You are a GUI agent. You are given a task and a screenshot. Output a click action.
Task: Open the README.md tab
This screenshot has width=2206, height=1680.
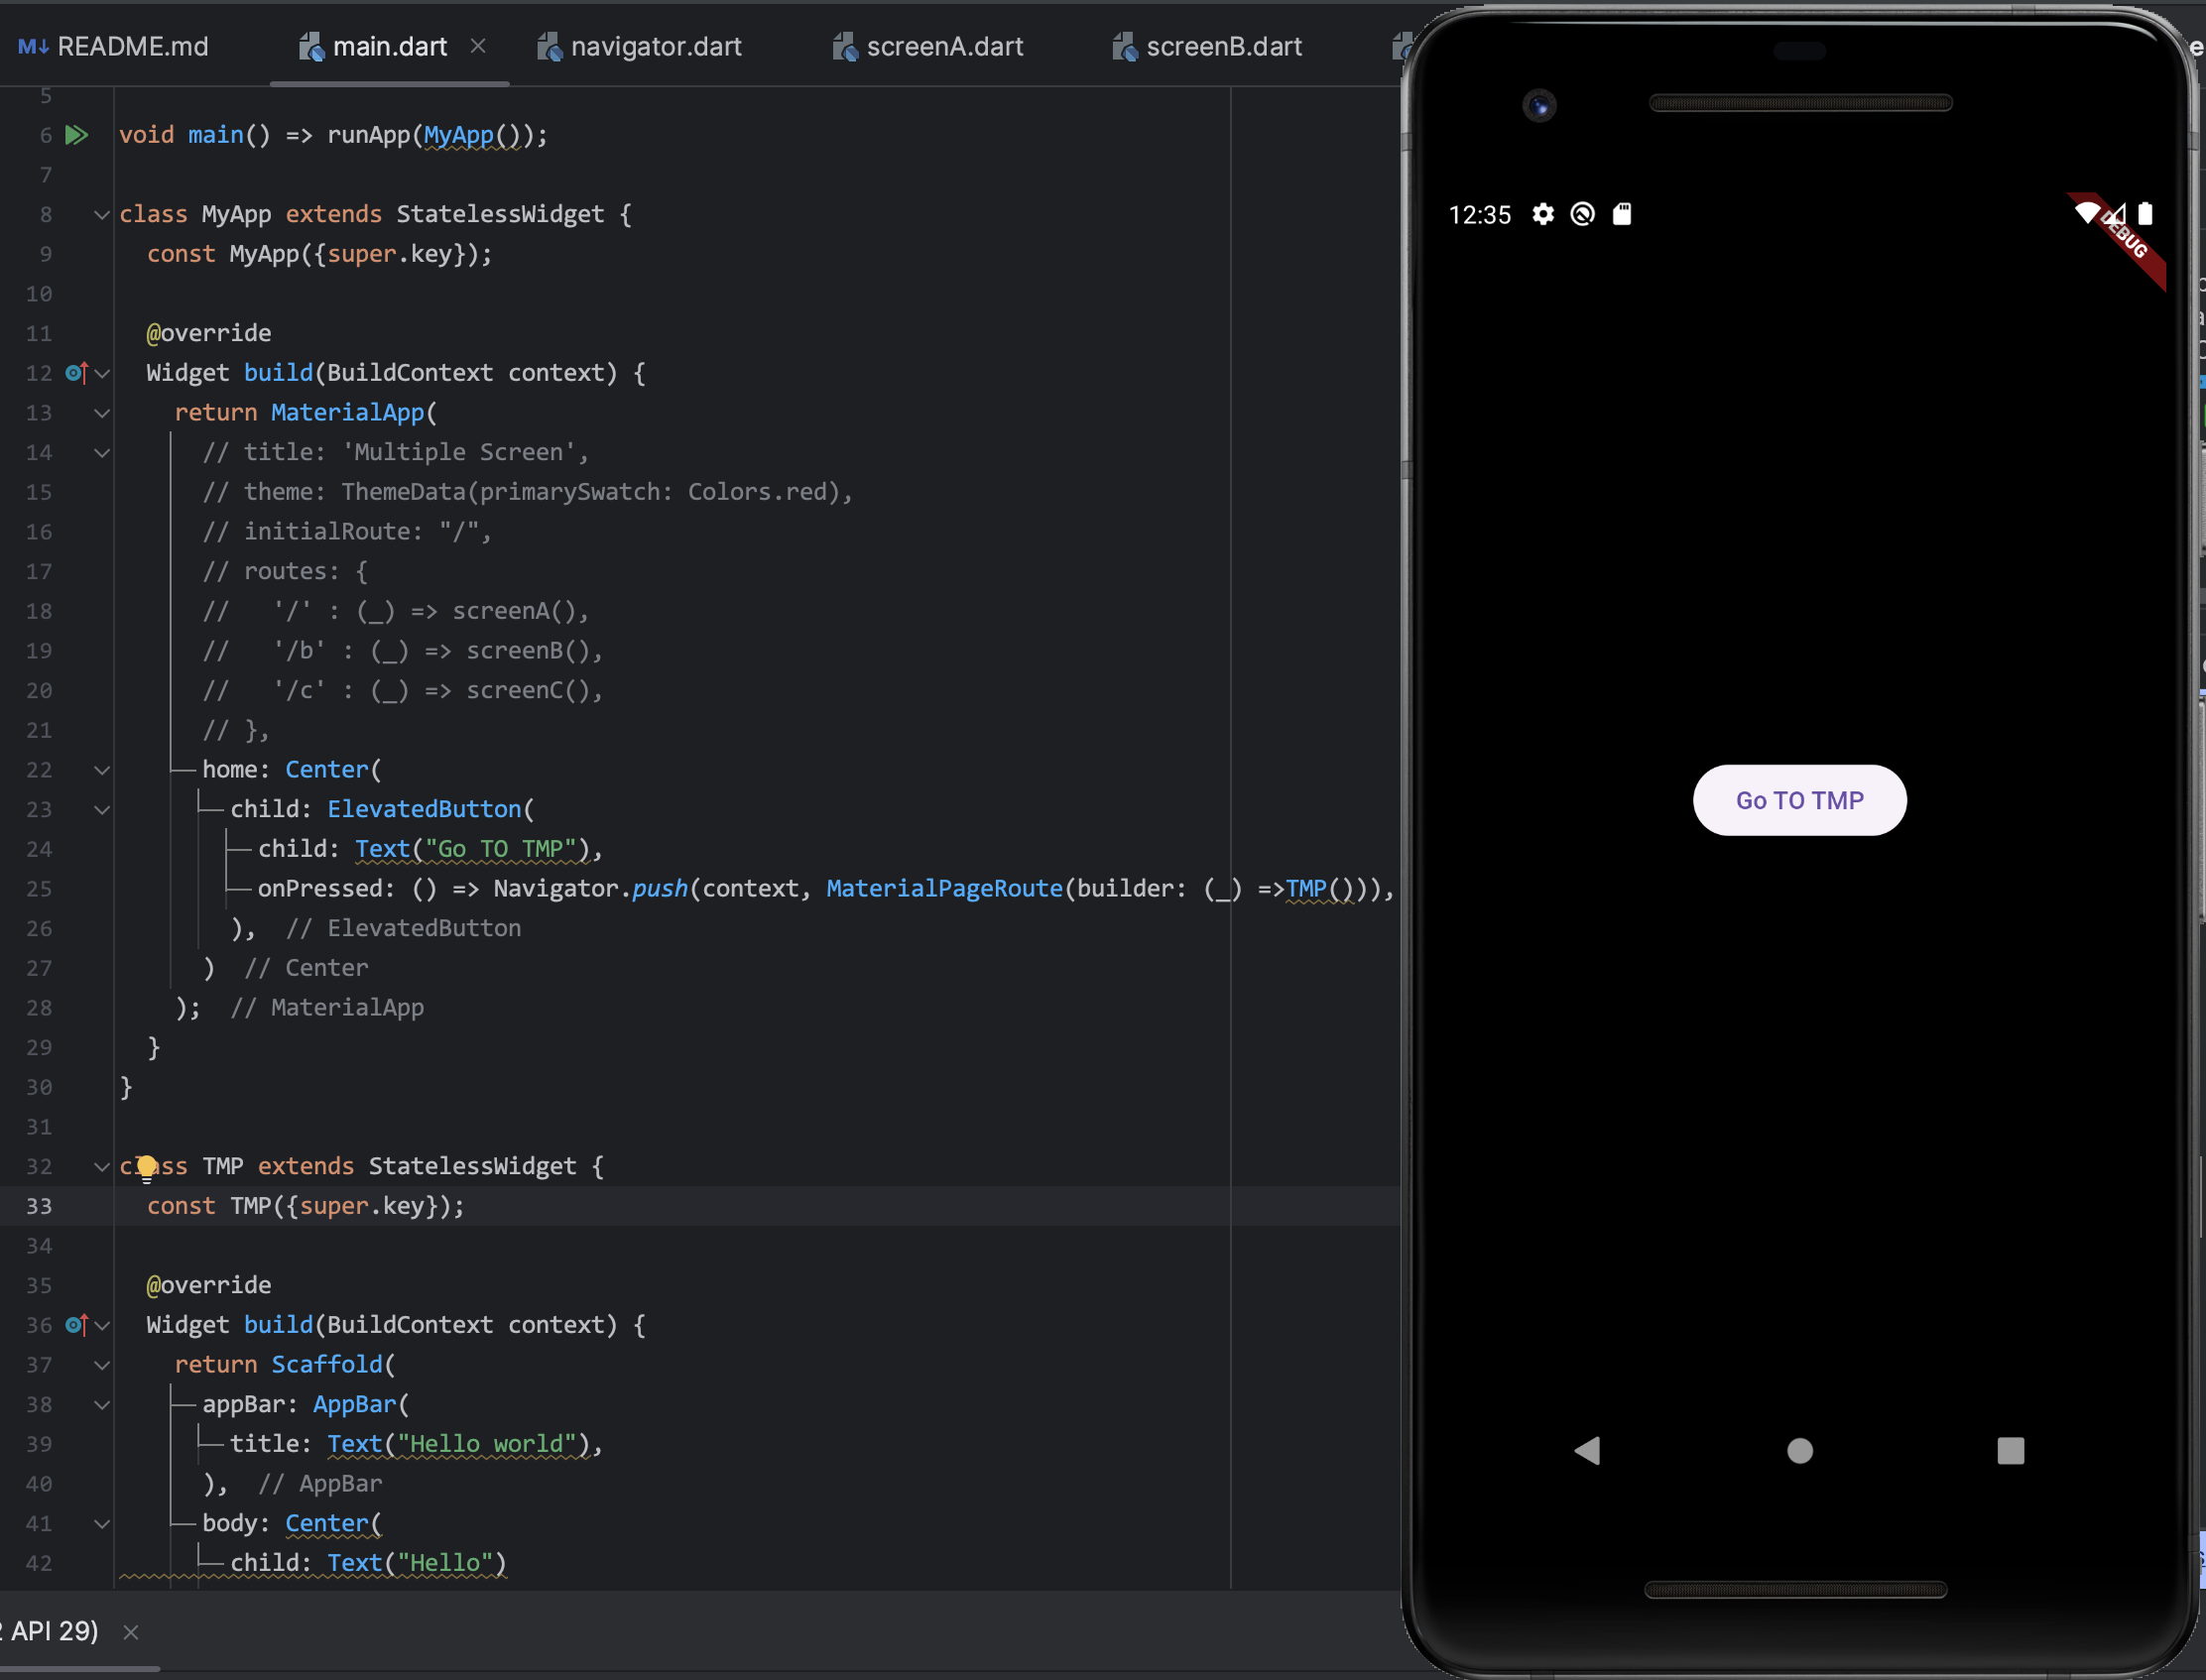[x=131, y=47]
